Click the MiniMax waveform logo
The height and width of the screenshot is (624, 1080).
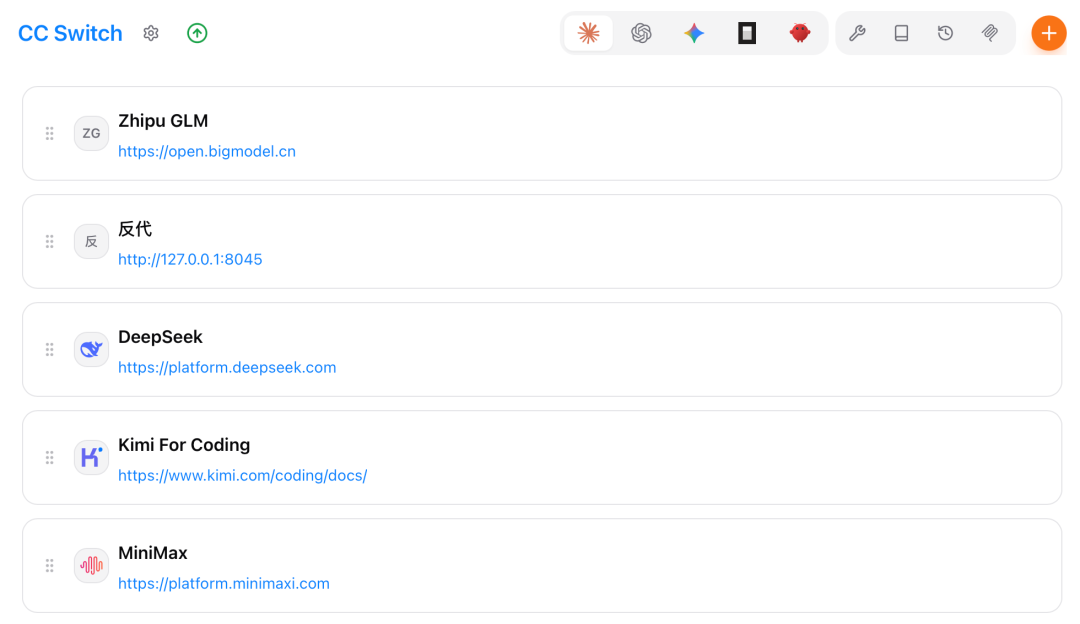pyautogui.click(x=91, y=566)
